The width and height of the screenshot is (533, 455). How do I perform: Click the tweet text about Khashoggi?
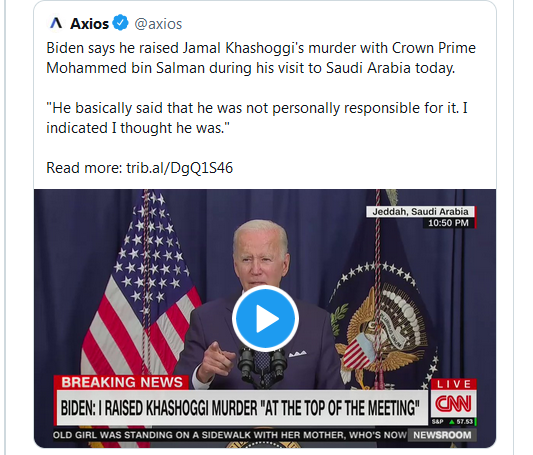(x=261, y=58)
